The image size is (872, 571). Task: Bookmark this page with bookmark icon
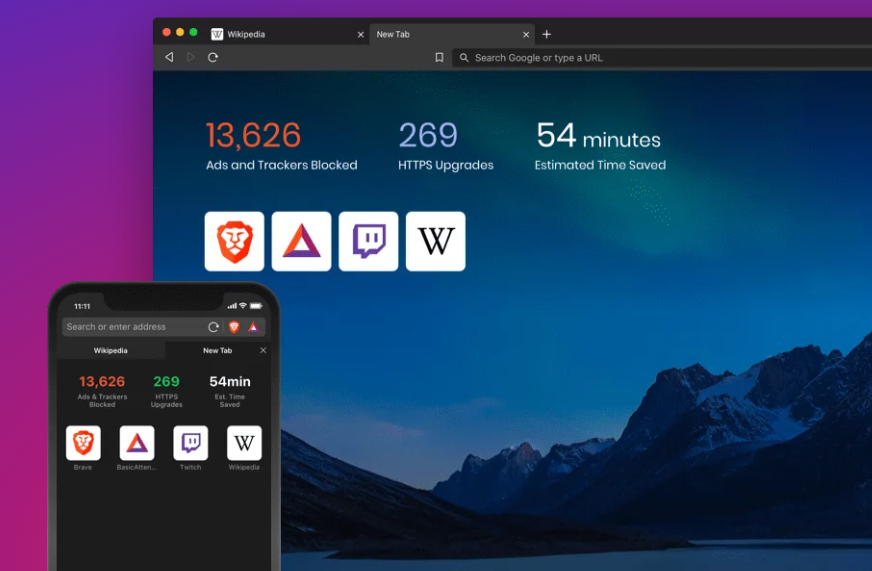pyautogui.click(x=439, y=57)
